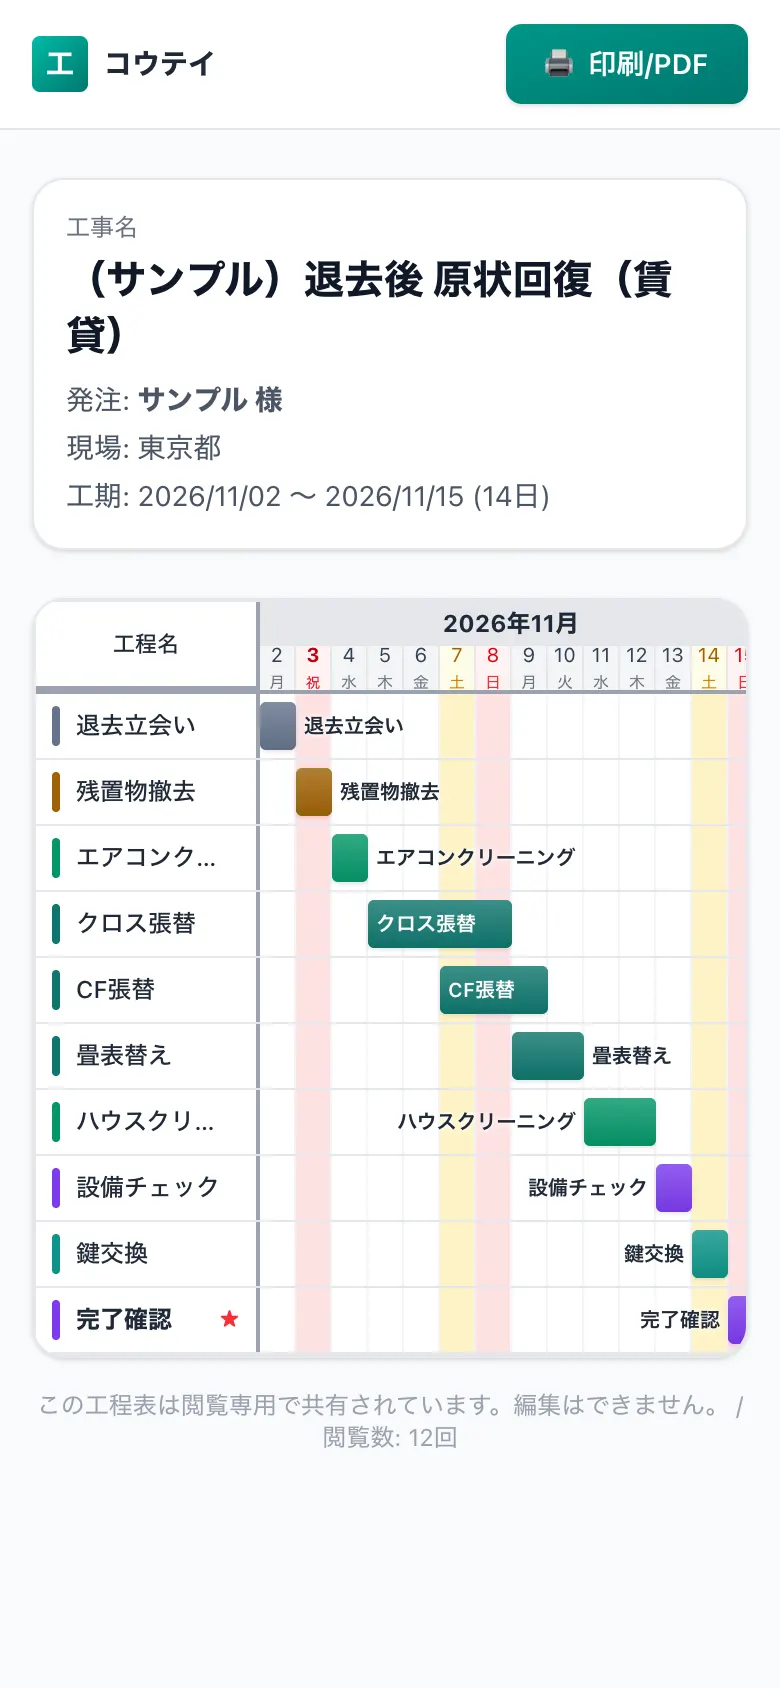Select the ハウスクリ... row in the task list
The width and height of the screenshot is (780, 1688).
(x=147, y=1122)
